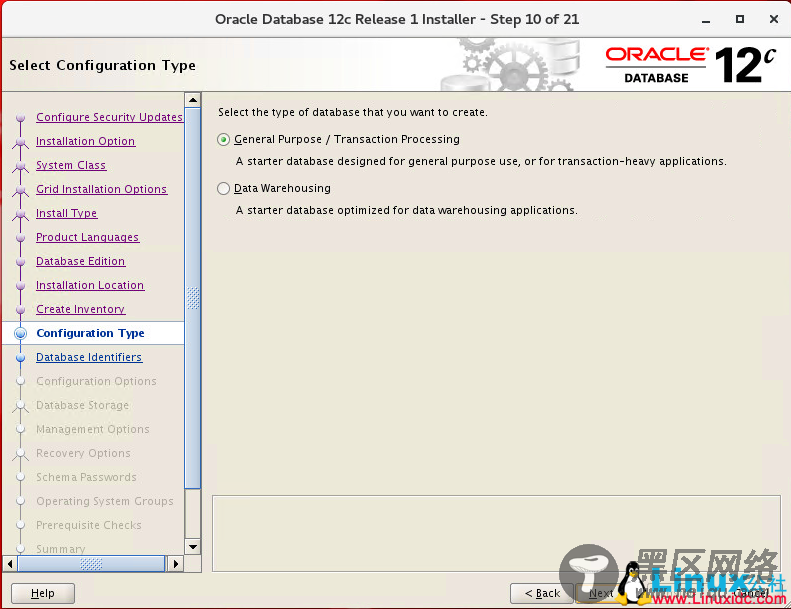Screen dimensions: 791x609
Task: Click the disabled Configuration Options step
Action: point(96,381)
